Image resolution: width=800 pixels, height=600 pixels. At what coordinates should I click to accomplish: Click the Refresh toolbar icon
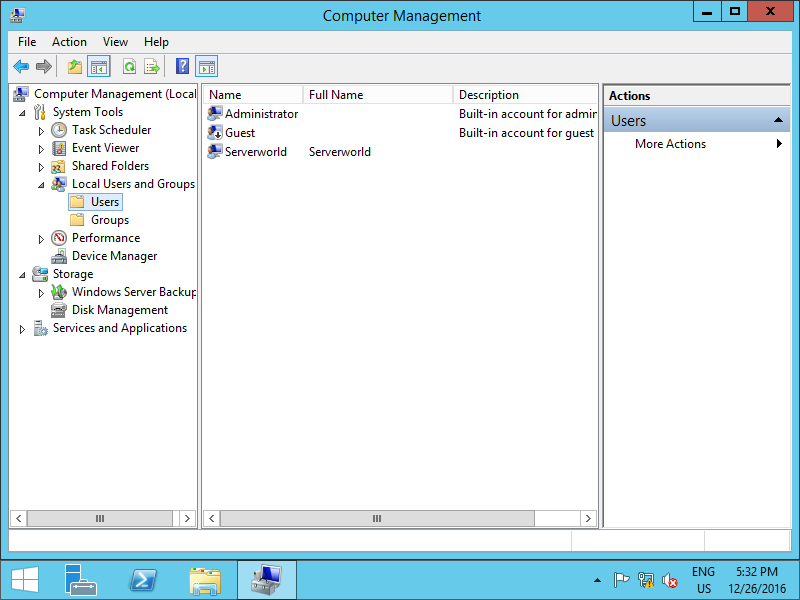tap(129, 67)
